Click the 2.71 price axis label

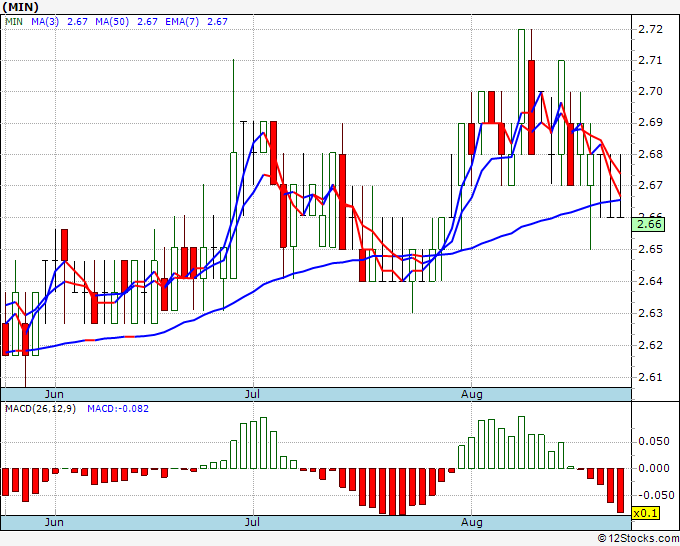tap(651, 60)
